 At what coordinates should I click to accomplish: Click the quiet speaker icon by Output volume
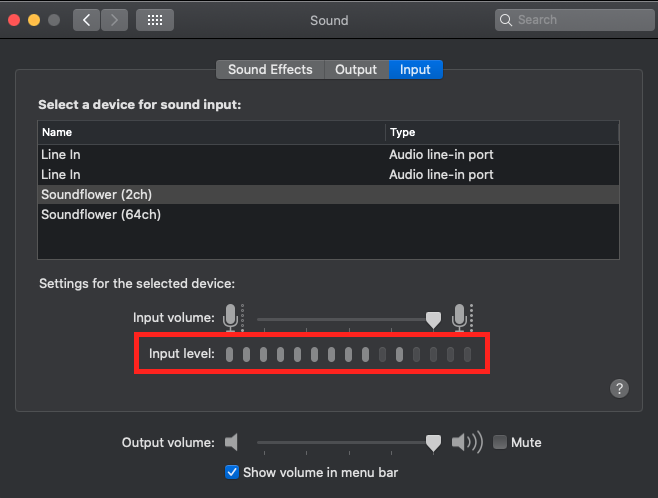coord(231,442)
